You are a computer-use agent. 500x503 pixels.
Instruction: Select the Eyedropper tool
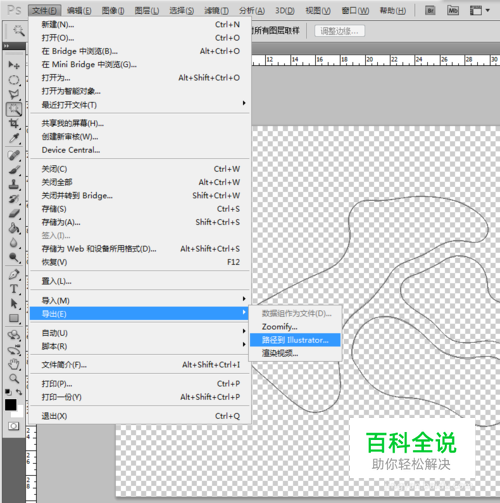(14, 138)
